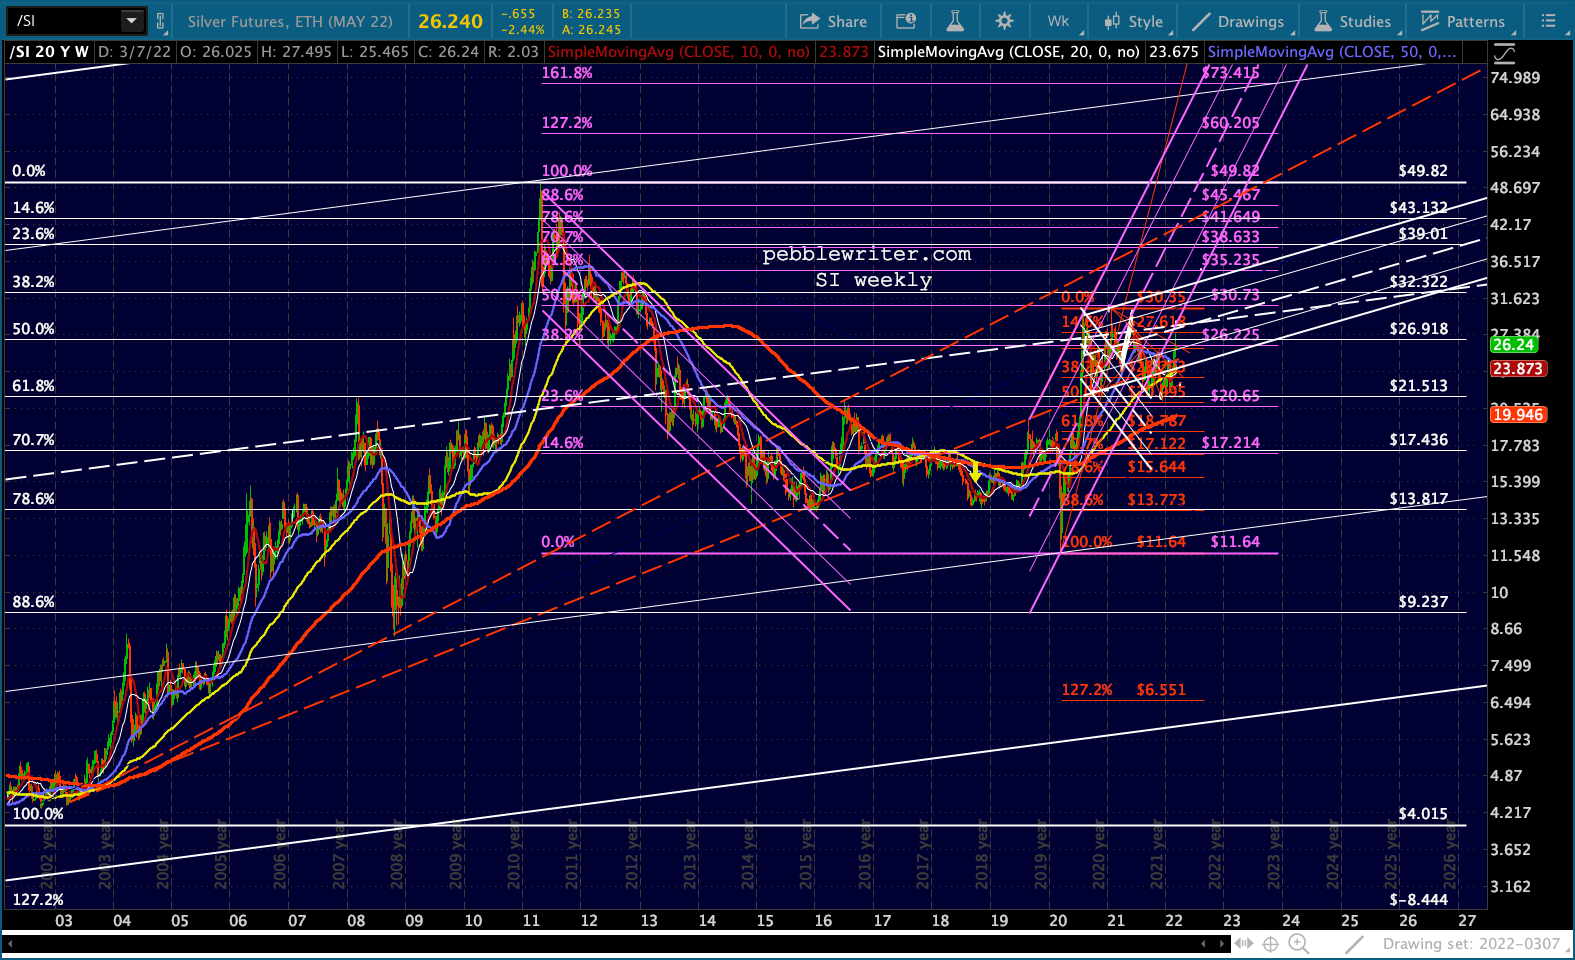Open the Wk timeframe selector
This screenshot has width=1575, height=960.
(1058, 21)
